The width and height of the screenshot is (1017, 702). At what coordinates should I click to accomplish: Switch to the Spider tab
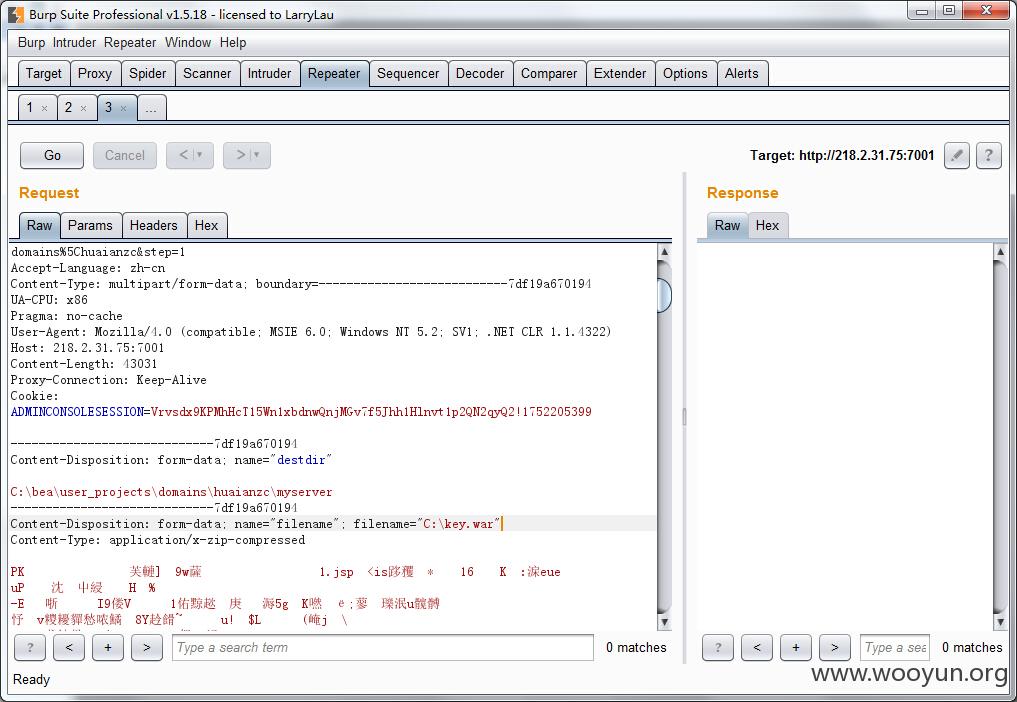tap(147, 73)
